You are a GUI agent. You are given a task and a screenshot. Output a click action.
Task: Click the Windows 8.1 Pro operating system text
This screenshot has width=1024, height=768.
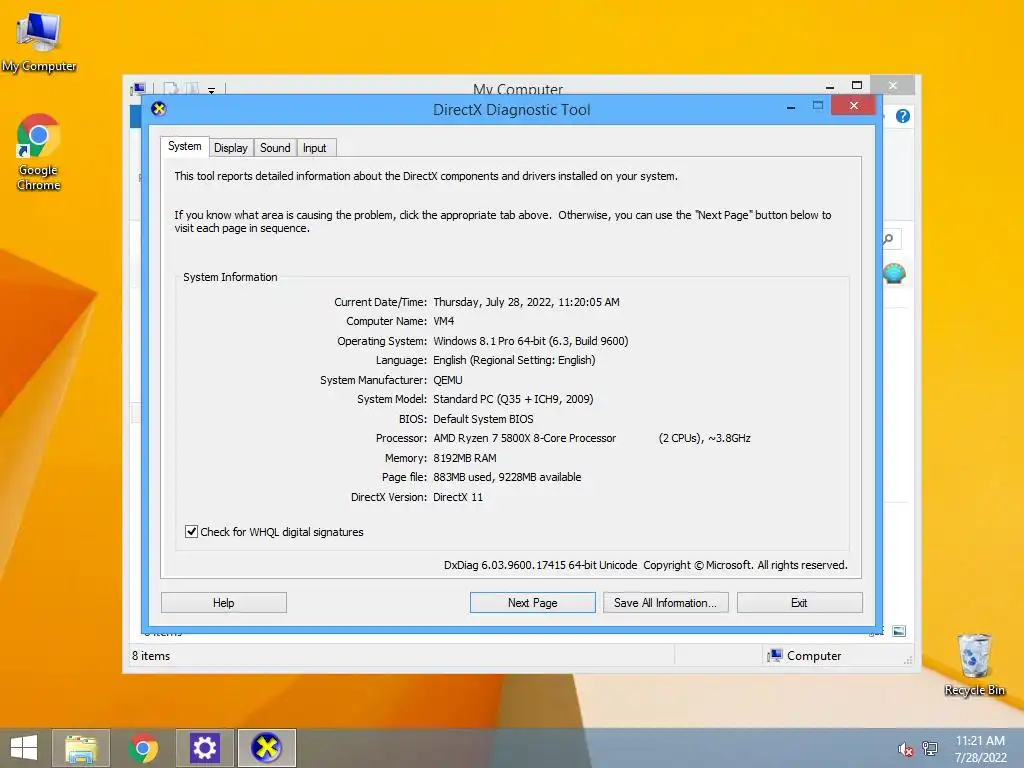pyautogui.click(x=530, y=341)
